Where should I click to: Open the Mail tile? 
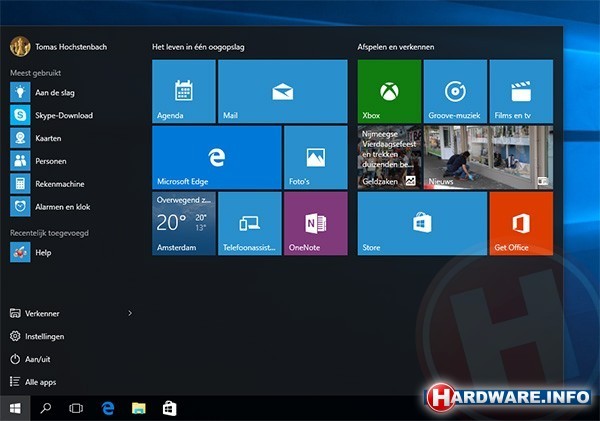(x=282, y=91)
